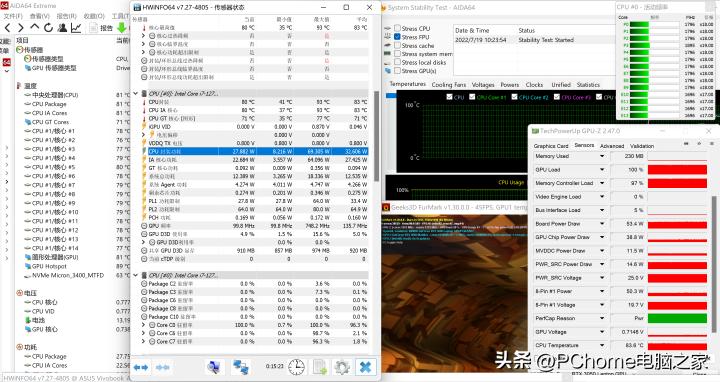Toggle CPU Core #1 graph checkbox
This screenshot has width=720, height=382.
(472, 97)
